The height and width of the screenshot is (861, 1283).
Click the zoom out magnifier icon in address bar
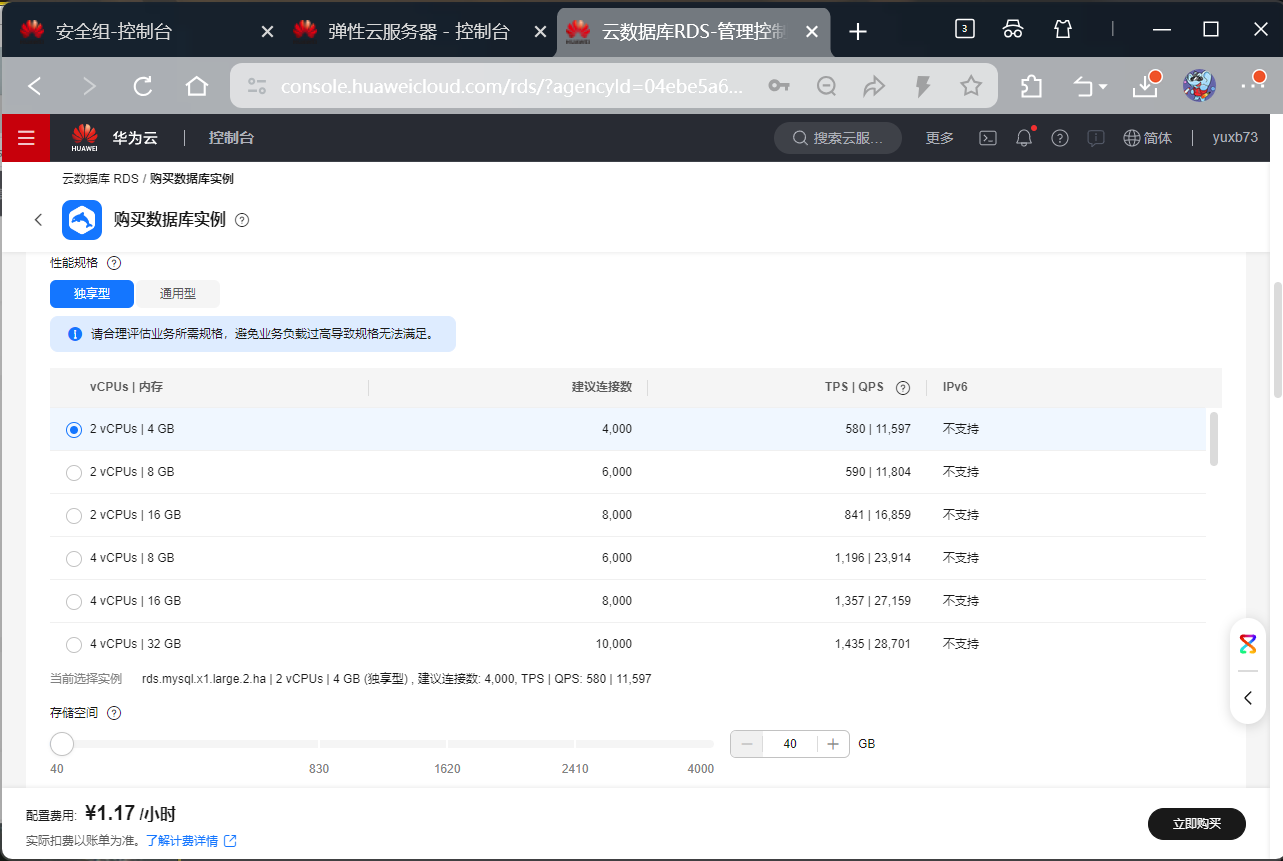(826, 86)
